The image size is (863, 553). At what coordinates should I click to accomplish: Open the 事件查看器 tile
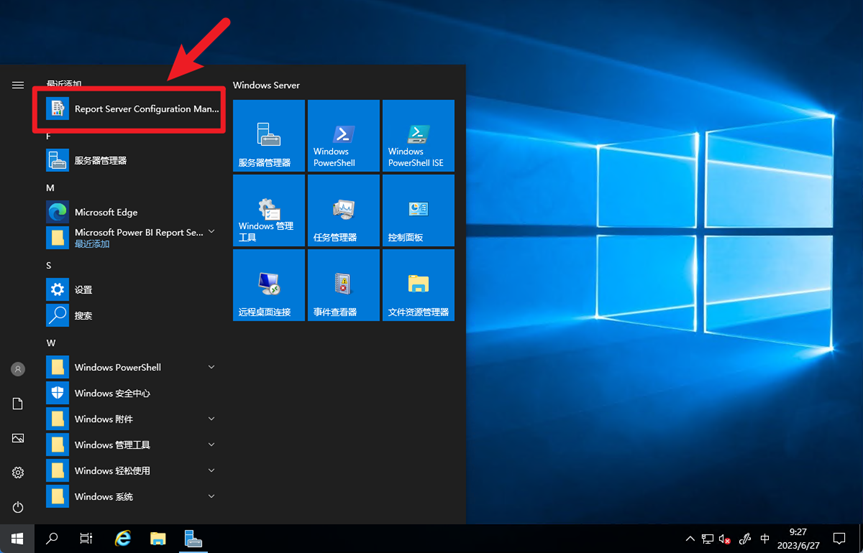(x=343, y=286)
